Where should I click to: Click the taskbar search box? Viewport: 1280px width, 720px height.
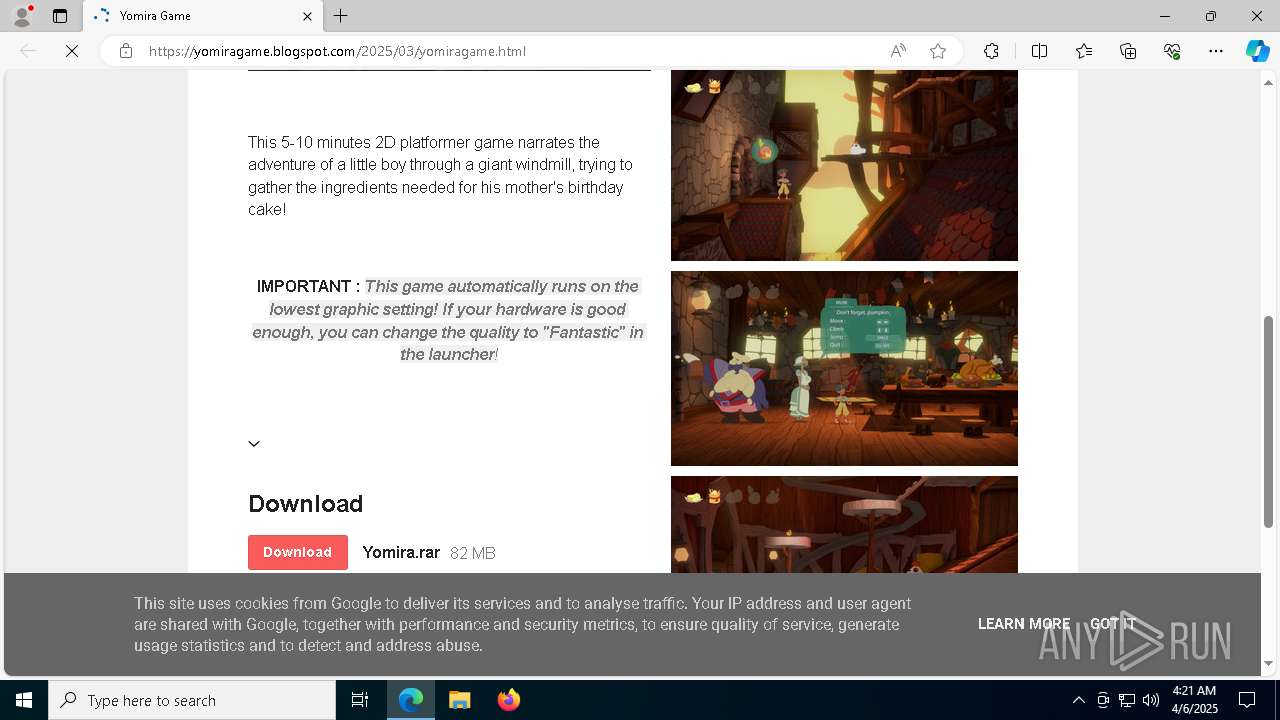192,700
